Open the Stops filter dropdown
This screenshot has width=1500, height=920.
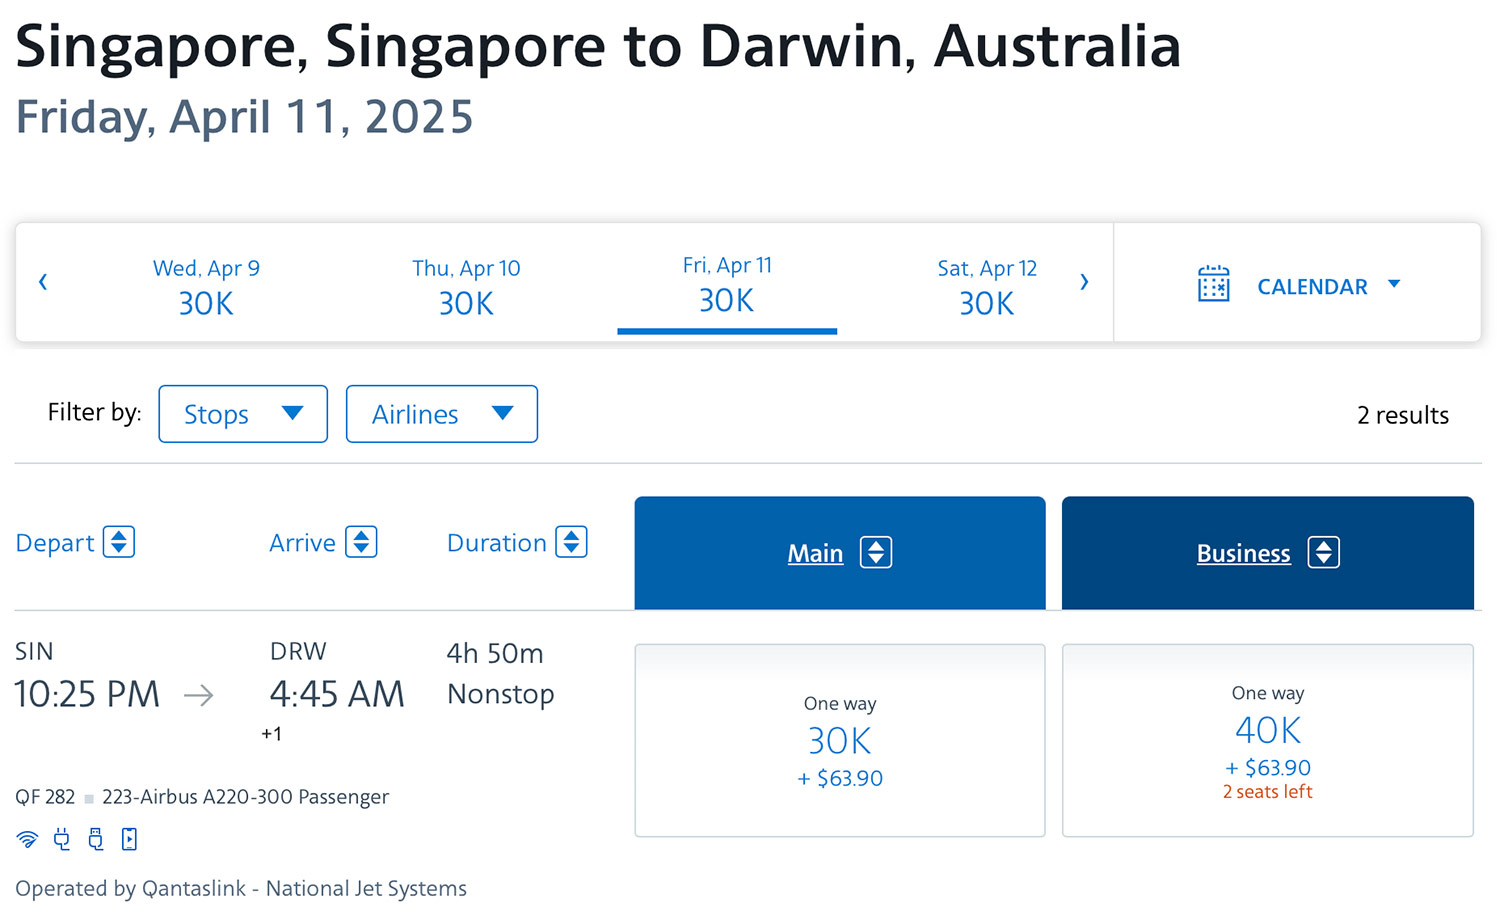point(243,414)
